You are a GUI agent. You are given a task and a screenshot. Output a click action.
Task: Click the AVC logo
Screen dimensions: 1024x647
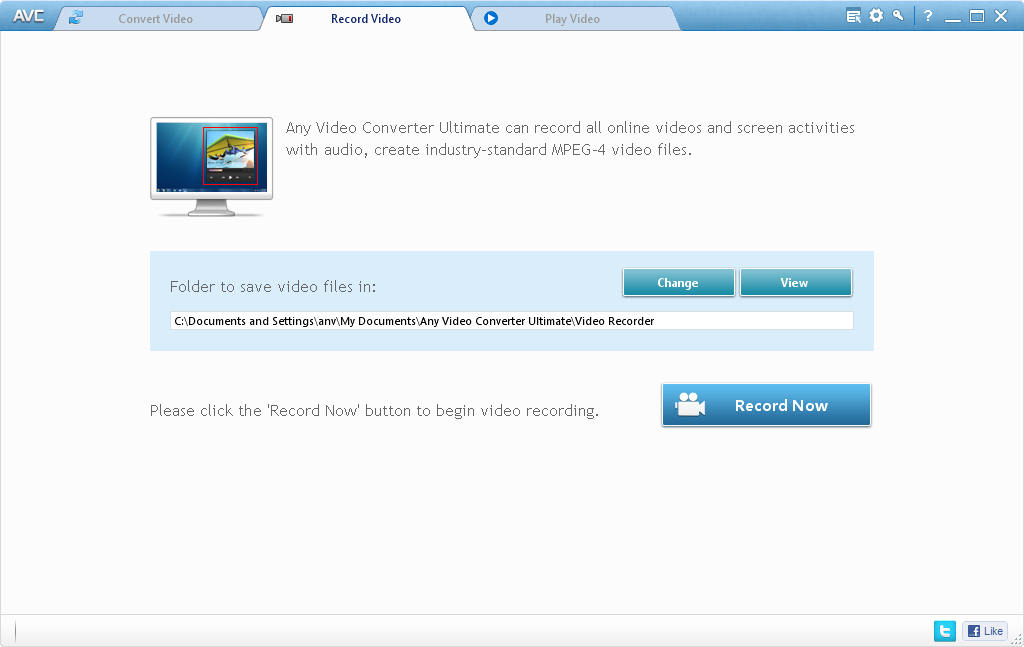(x=28, y=16)
